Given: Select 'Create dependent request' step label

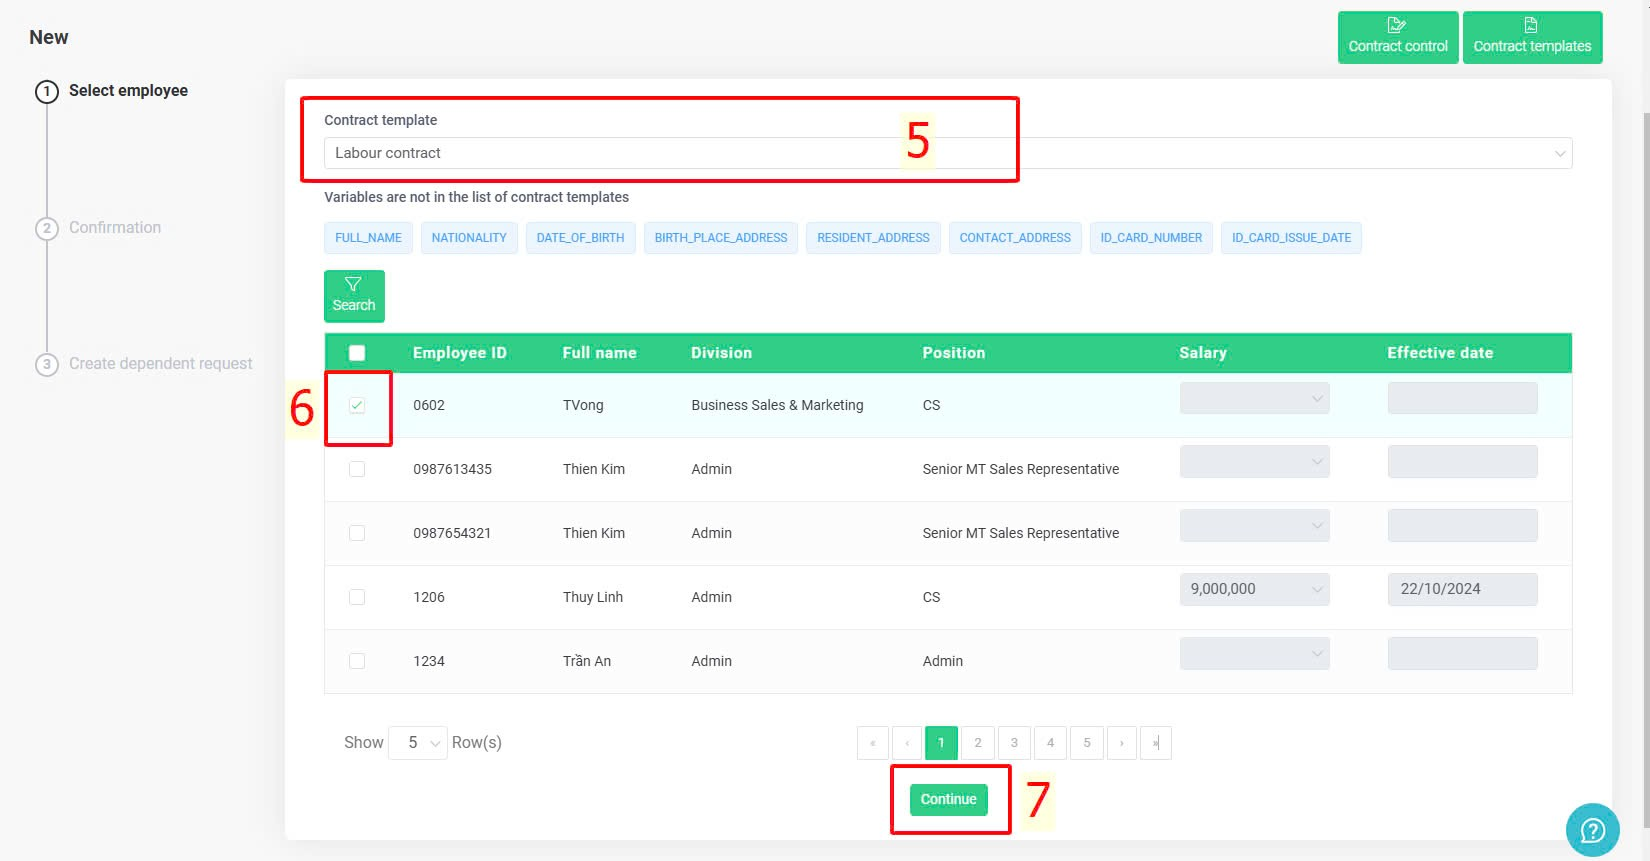Looking at the screenshot, I should click(x=160, y=364).
